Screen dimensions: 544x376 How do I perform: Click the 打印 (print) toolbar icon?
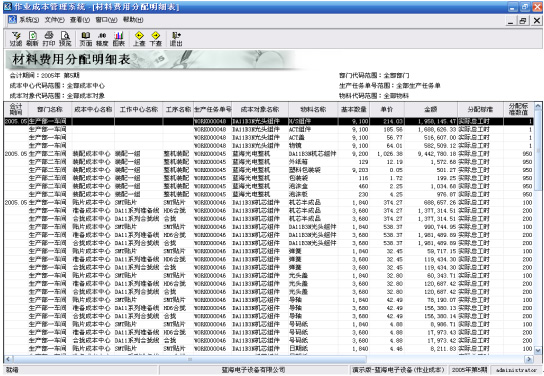pyautogui.click(x=49, y=39)
